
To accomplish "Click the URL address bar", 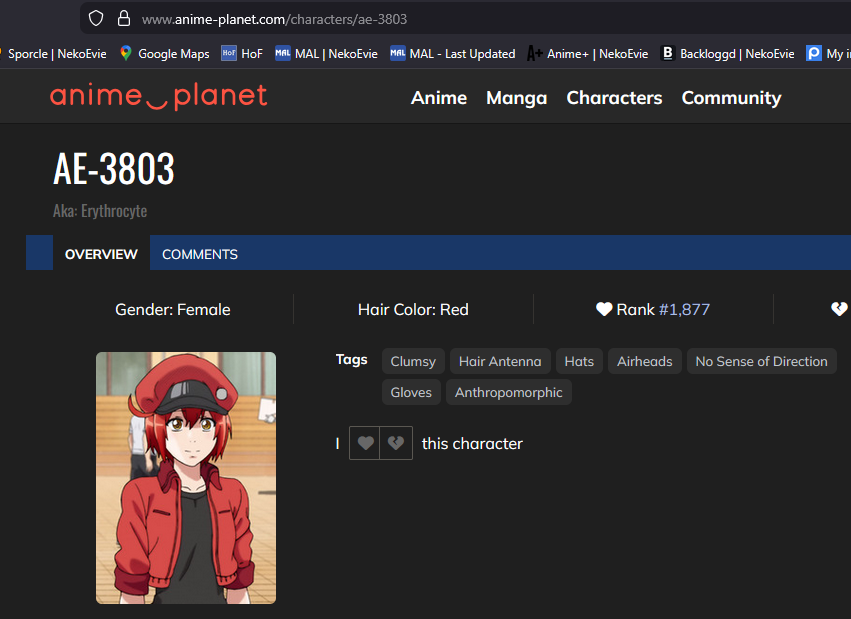I will tap(467, 19).
